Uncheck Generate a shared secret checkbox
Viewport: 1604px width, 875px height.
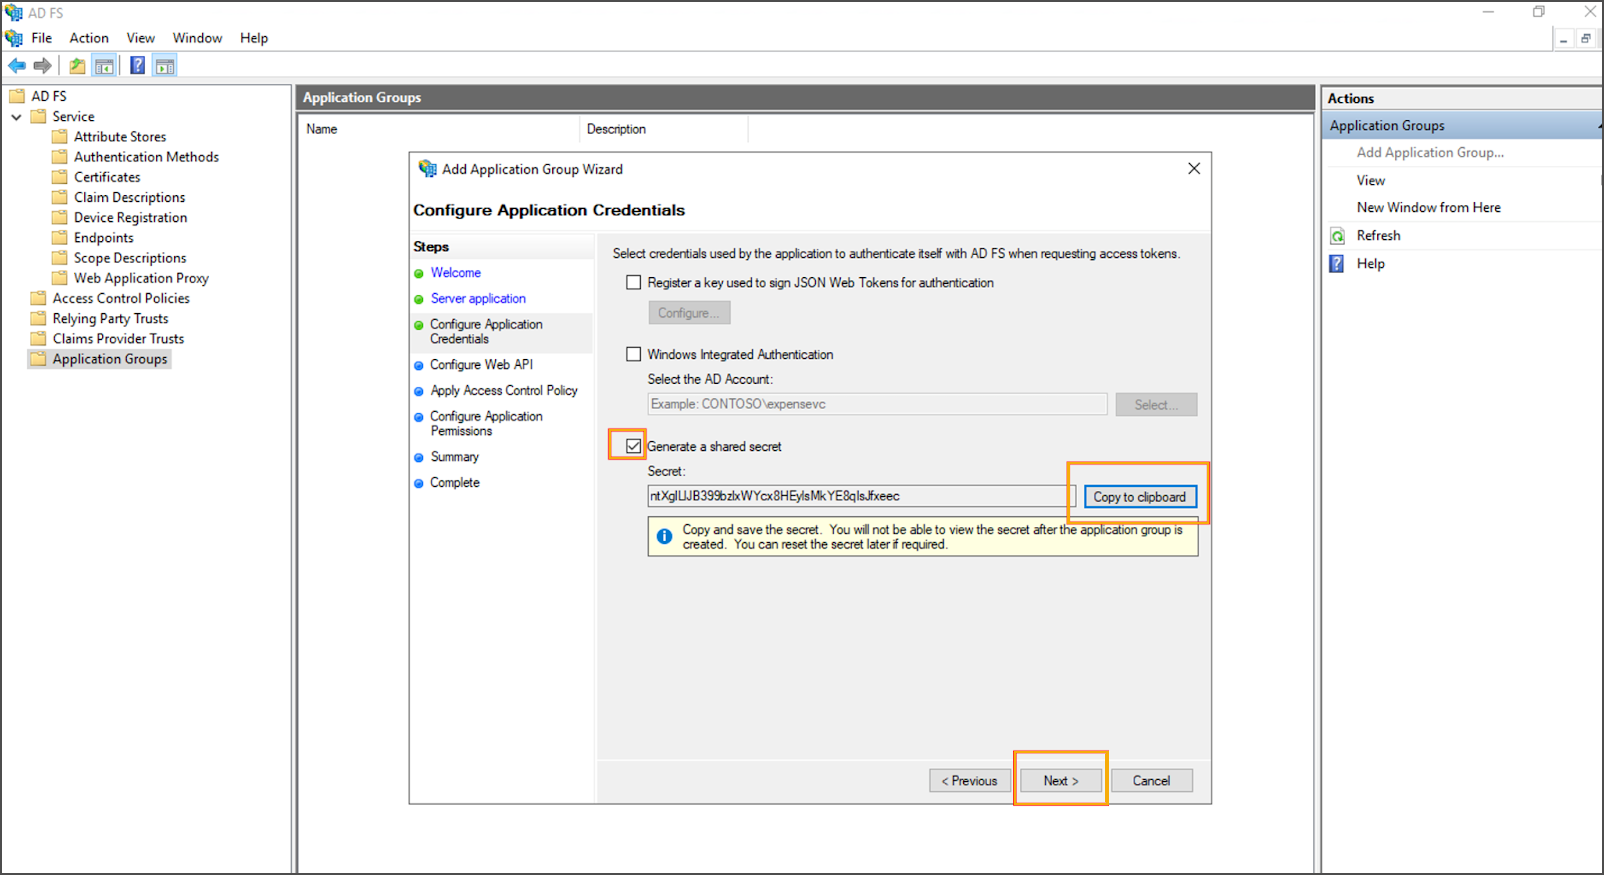[633, 446]
